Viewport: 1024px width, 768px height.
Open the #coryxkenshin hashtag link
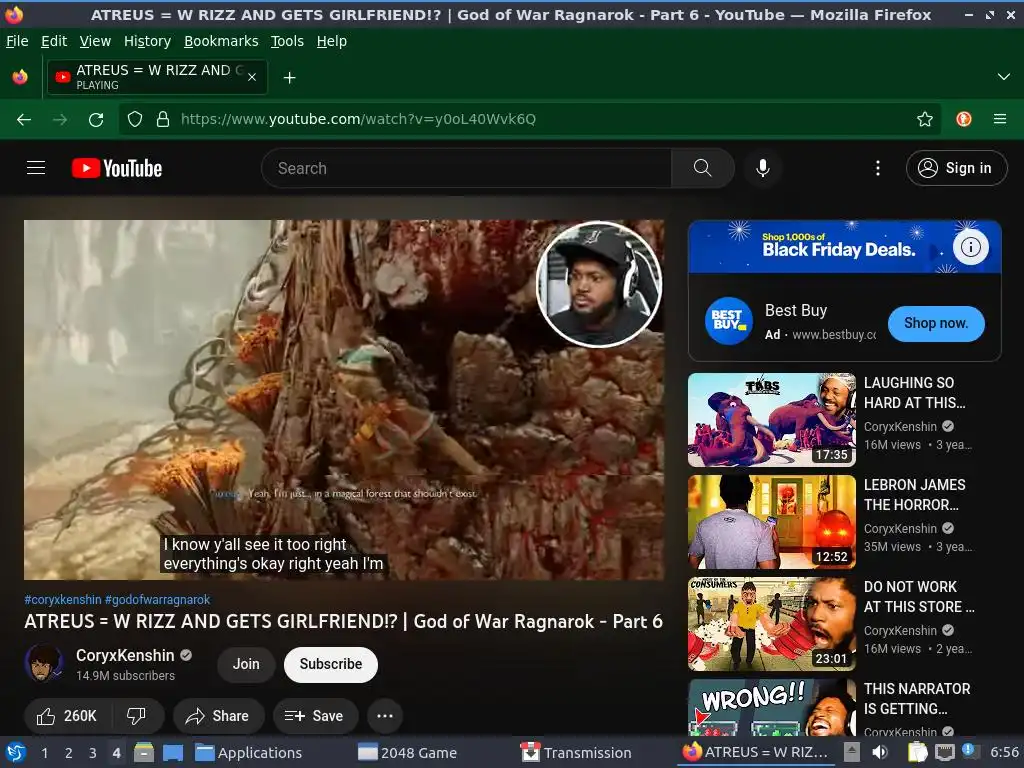click(x=63, y=600)
